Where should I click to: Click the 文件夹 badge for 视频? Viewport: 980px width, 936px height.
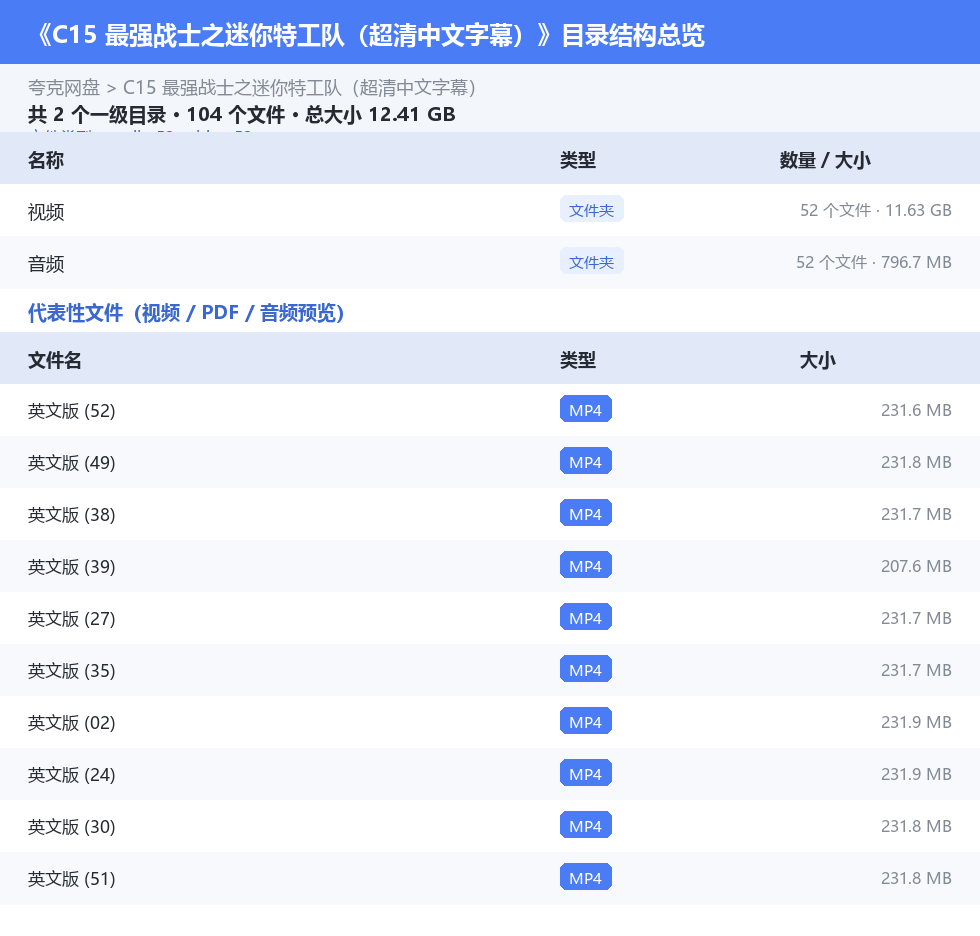coord(591,210)
